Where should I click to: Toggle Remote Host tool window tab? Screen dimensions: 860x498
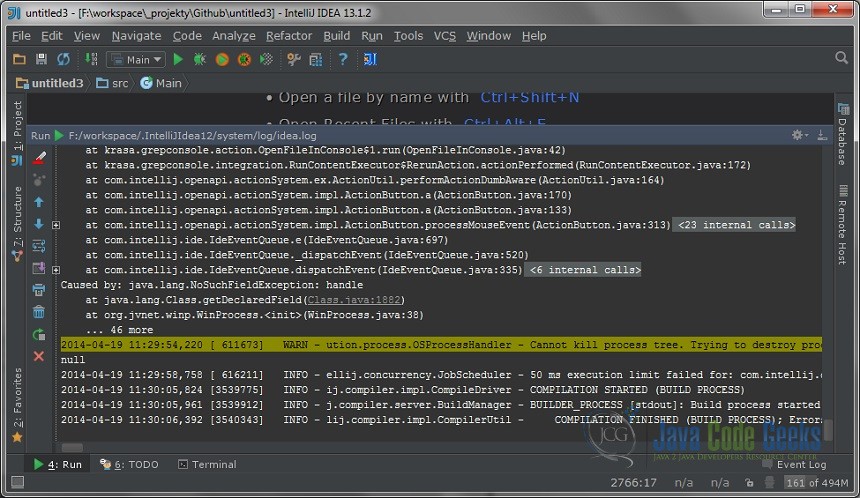coord(842,225)
